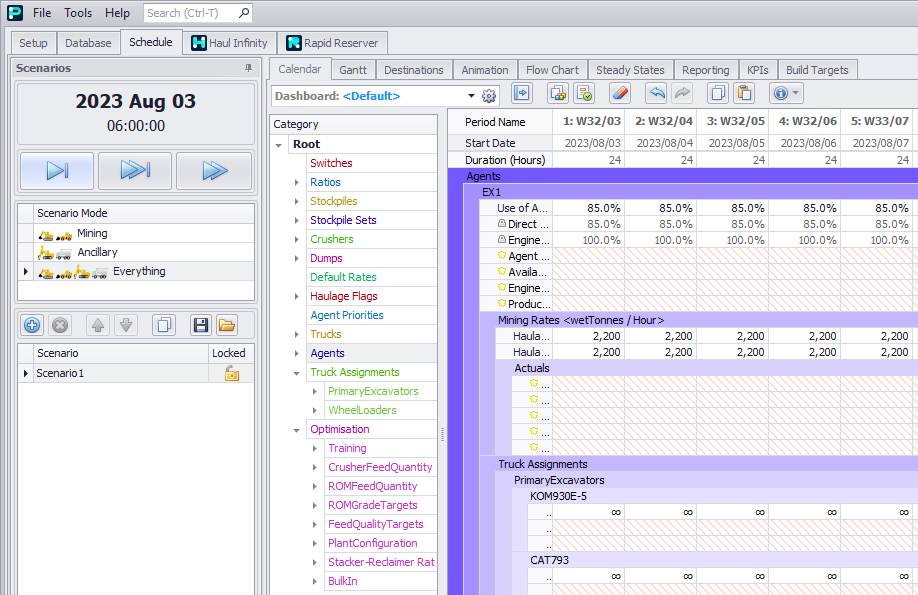Toggle the Scenario1 locked padlock
Viewport: 918px width, 595px height.
coord(231,373)
